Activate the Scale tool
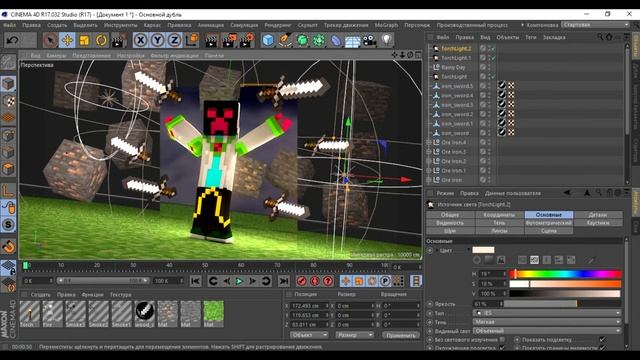The width and height of the screenshot is (640, 360). pyautogui.click(x=84, y=40)
